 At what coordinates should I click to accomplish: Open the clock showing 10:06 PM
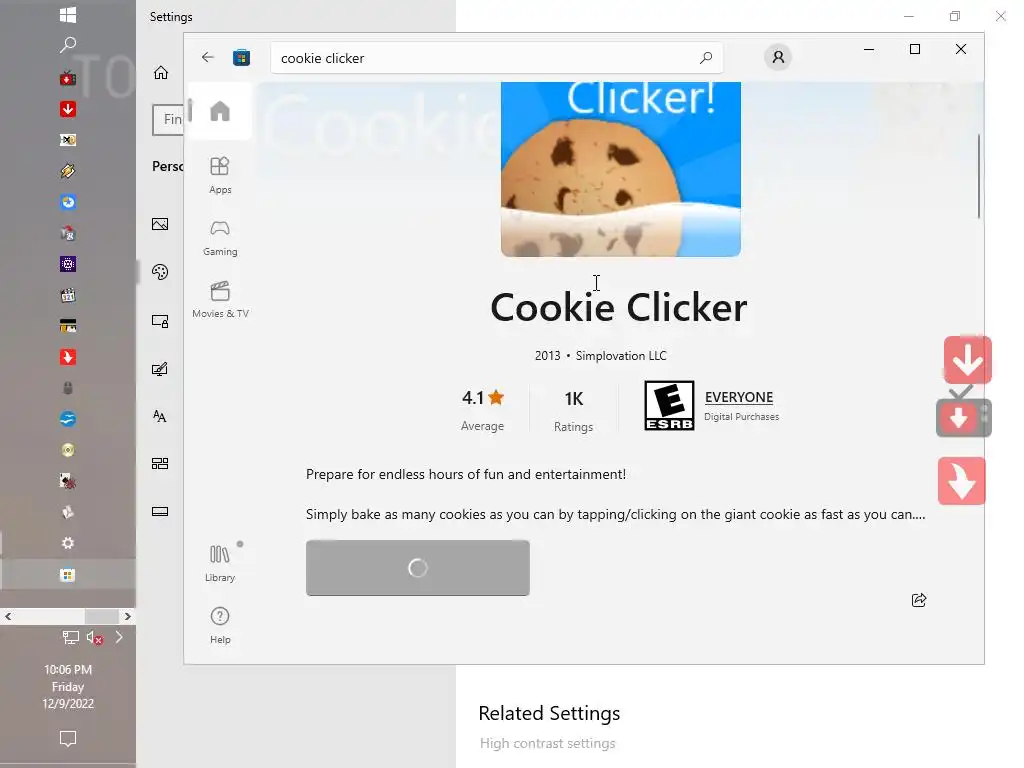[x=68, y=686]
